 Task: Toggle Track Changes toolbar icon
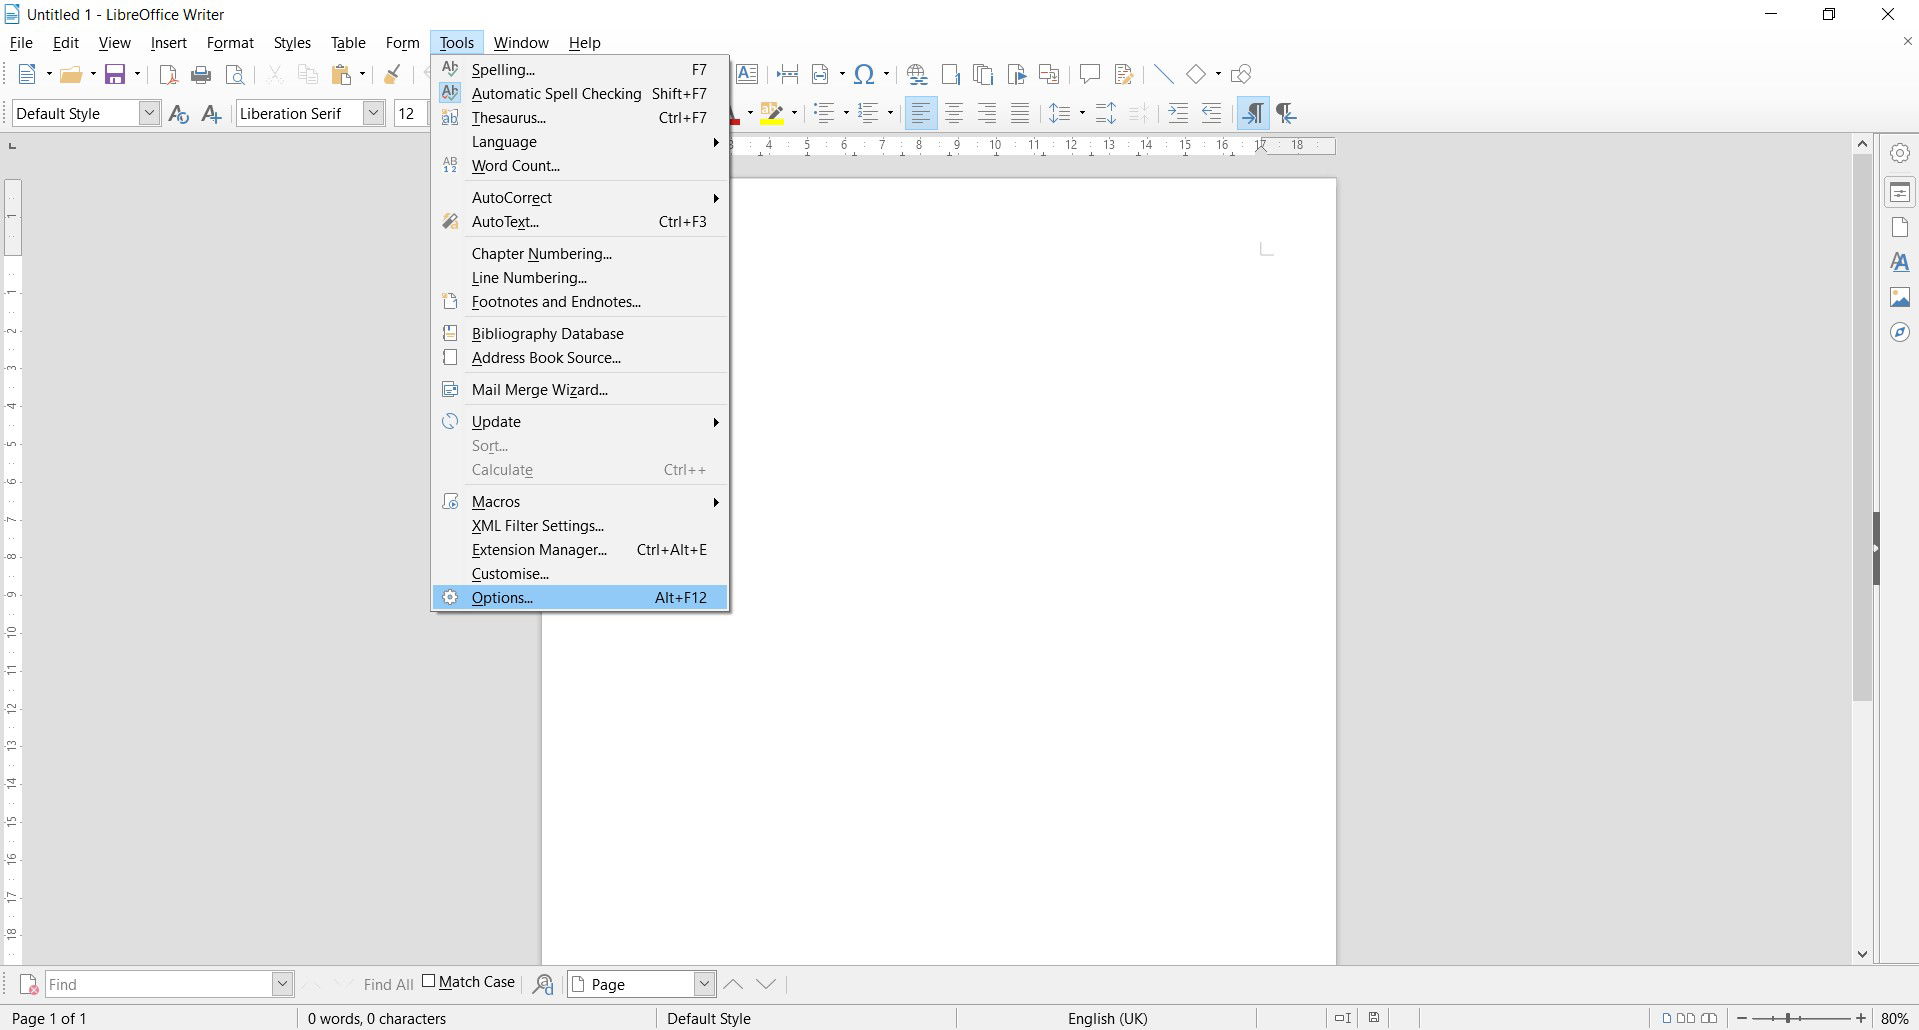click(1123, 74)
